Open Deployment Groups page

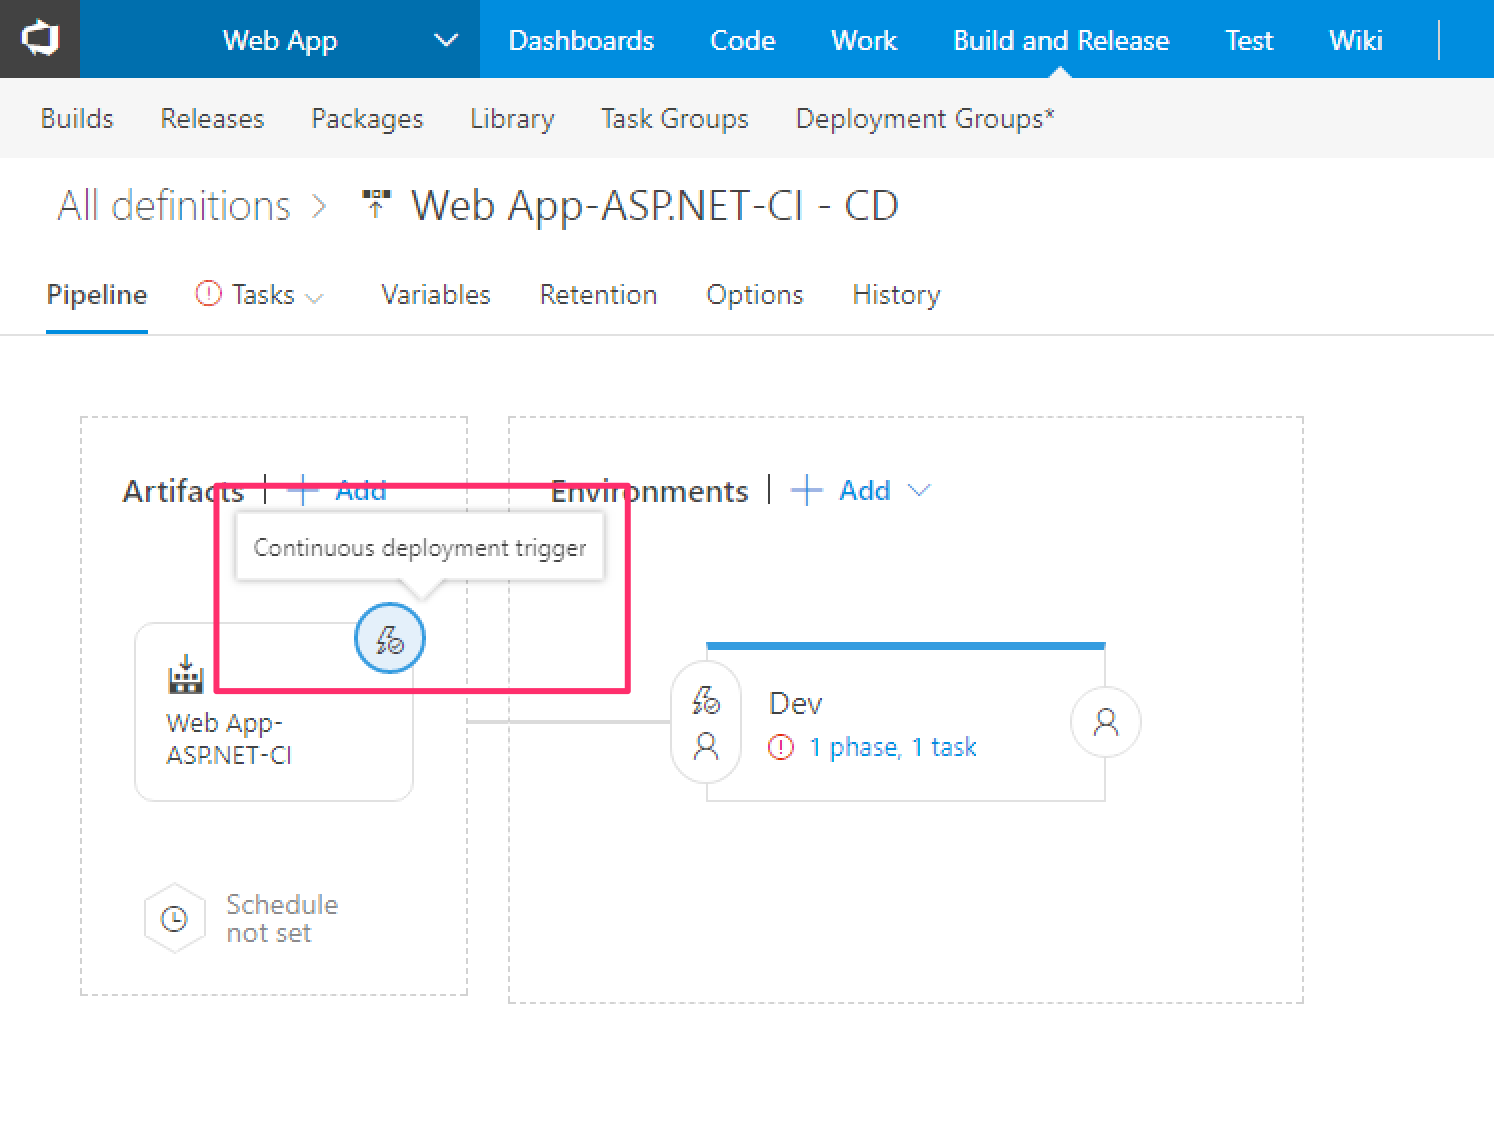925,118
